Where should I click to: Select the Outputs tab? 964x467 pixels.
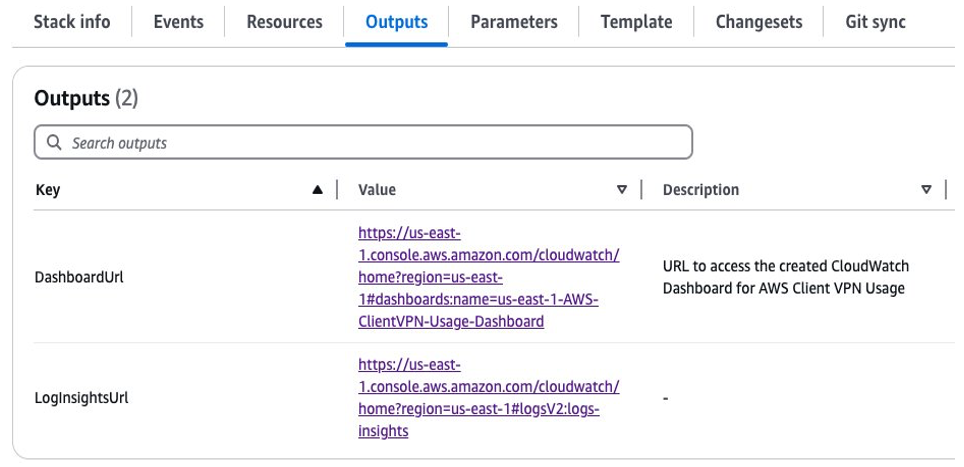(x=396, y=22)
